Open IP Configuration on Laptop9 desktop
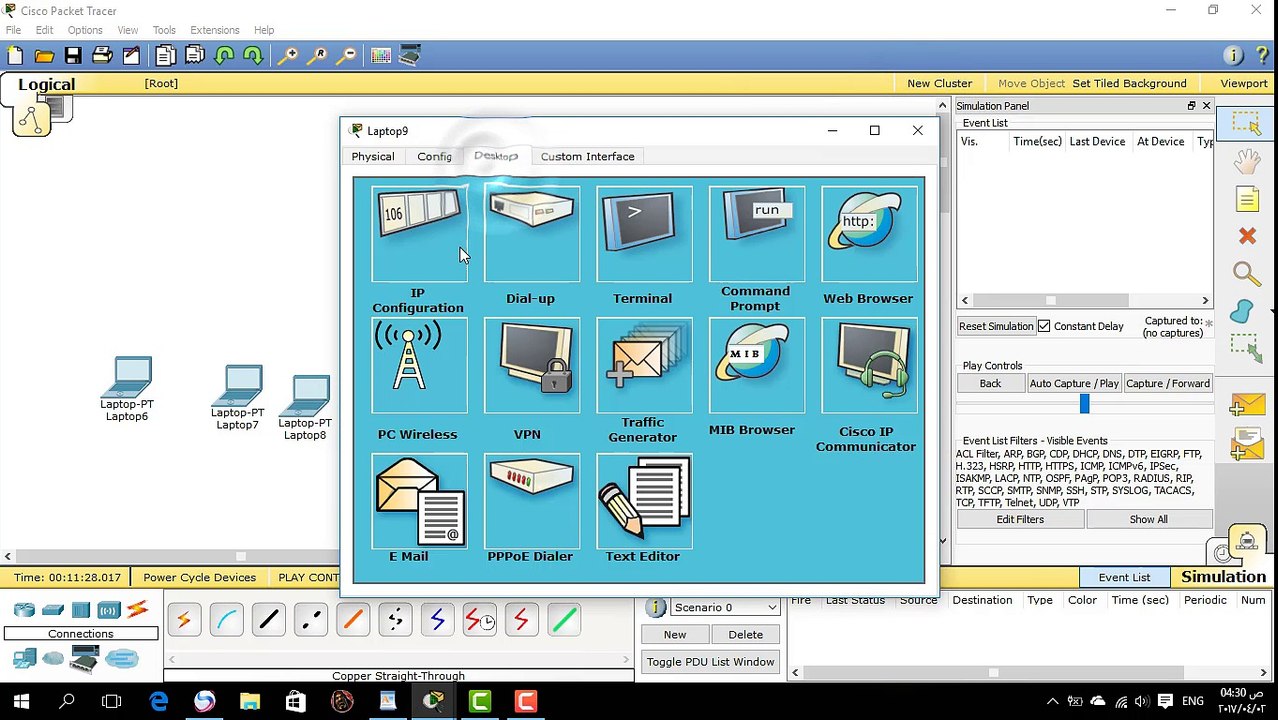This screenshot has width=1278, height=720. point(419,233)
